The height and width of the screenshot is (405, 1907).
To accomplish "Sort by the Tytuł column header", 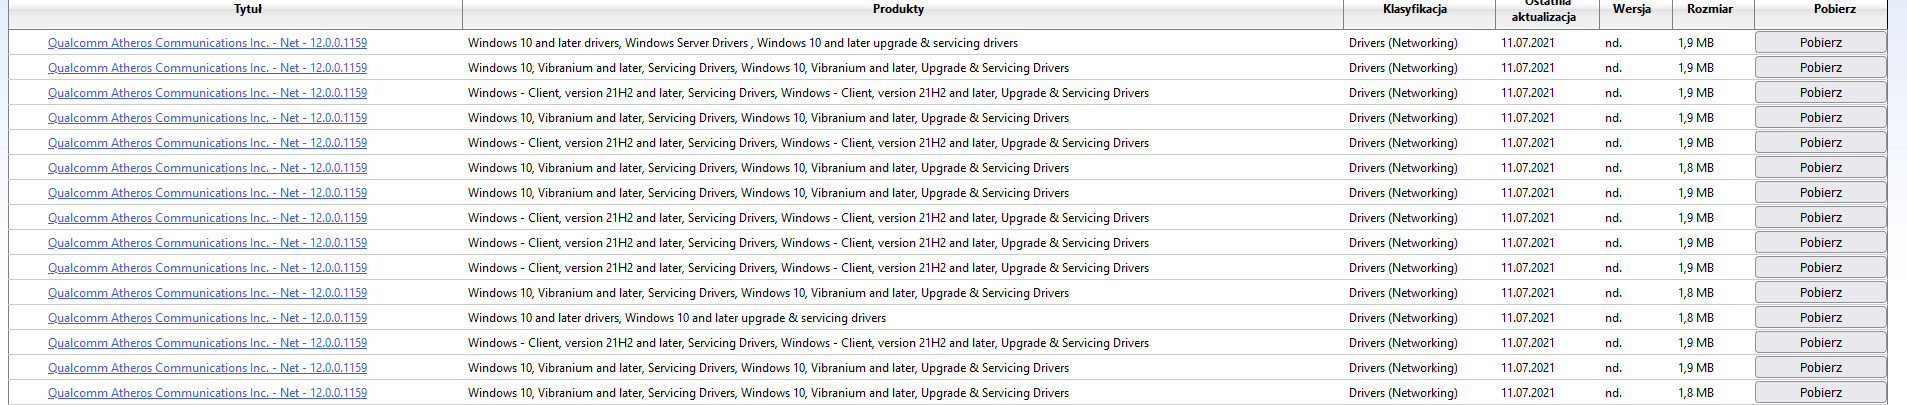I will (x=247, y=10).
